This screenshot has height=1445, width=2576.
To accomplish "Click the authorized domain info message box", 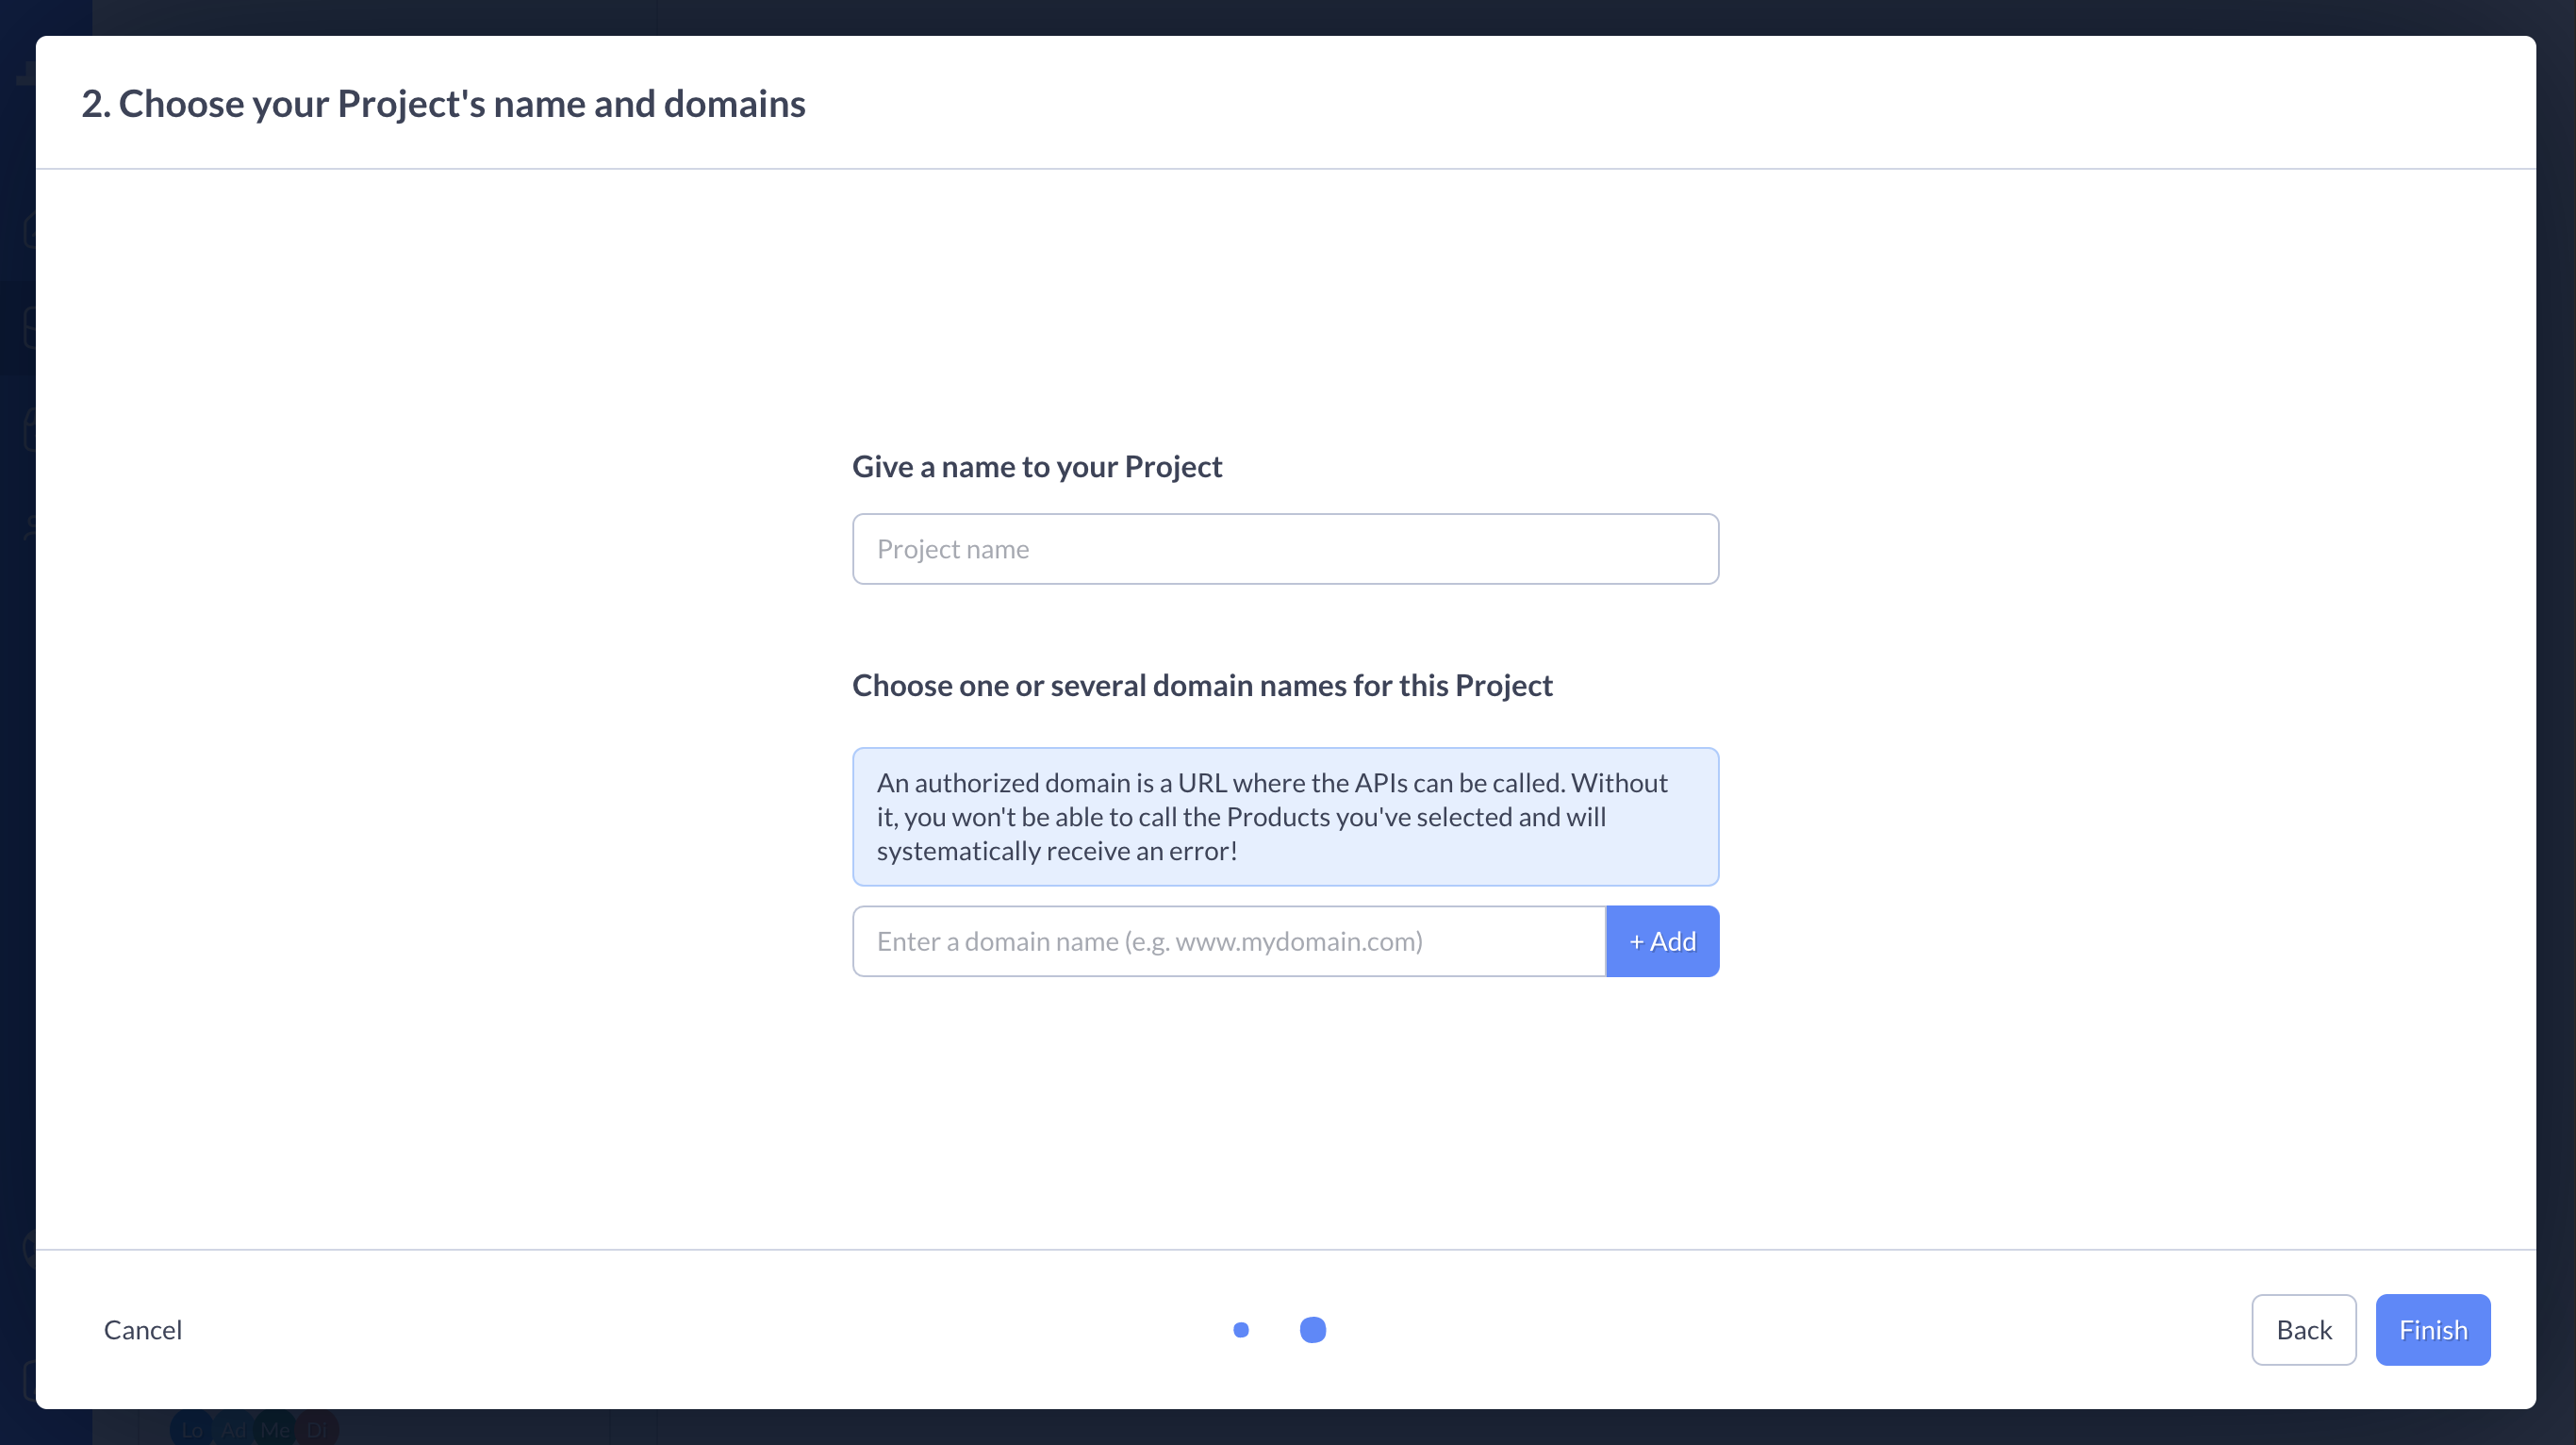I will [x=1285, y=816].
